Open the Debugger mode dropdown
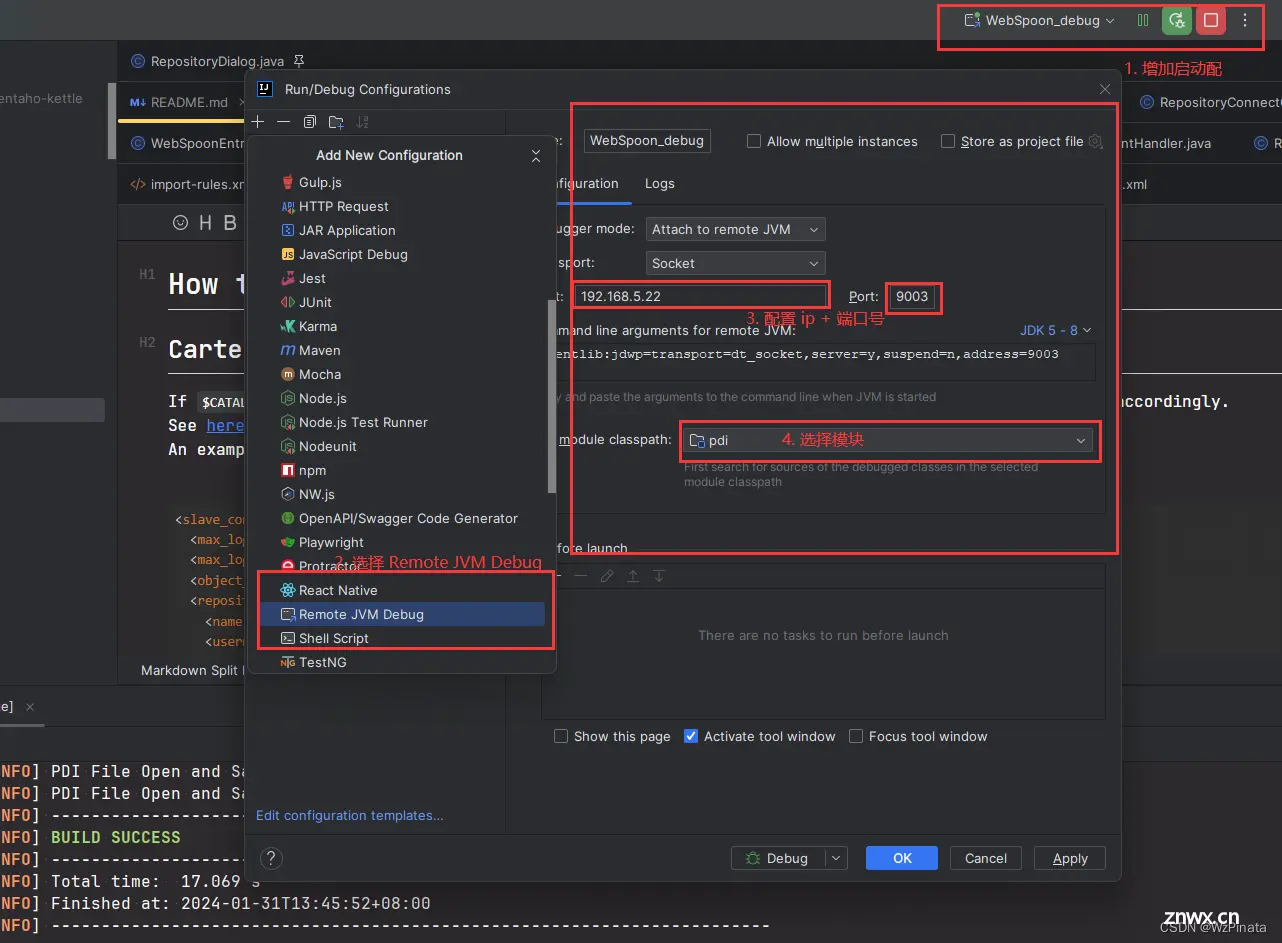Screen dimensions: 1282x943 click(x=735, y=229)
